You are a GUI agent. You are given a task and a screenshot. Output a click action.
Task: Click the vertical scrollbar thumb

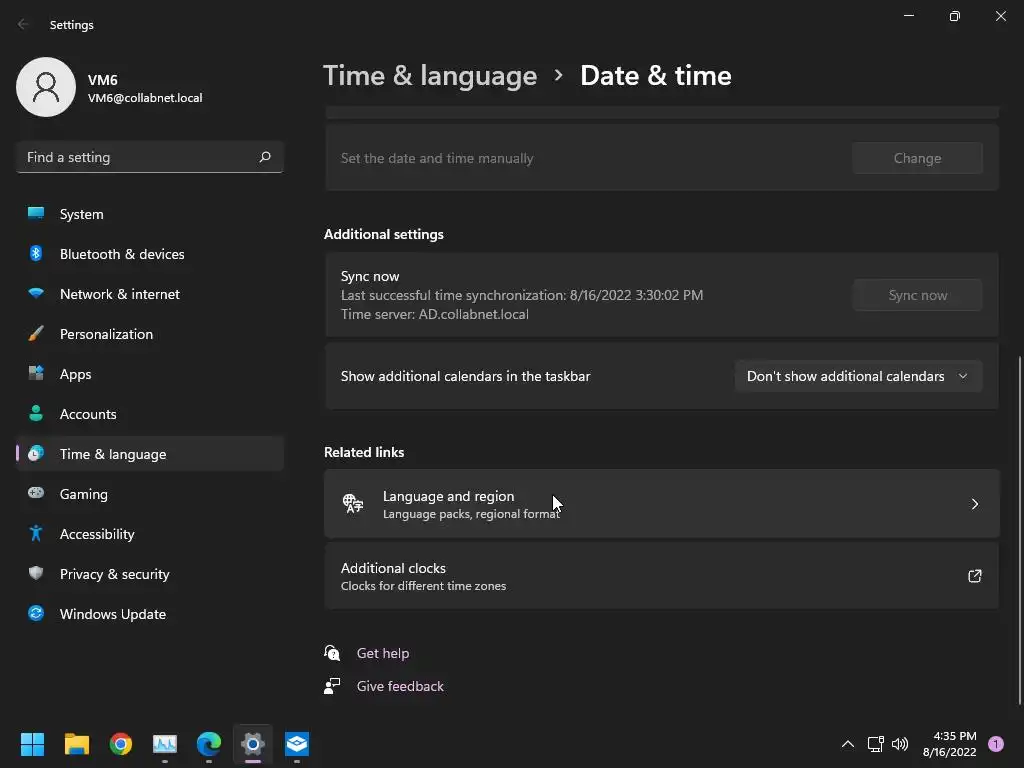pos(1019,530)
